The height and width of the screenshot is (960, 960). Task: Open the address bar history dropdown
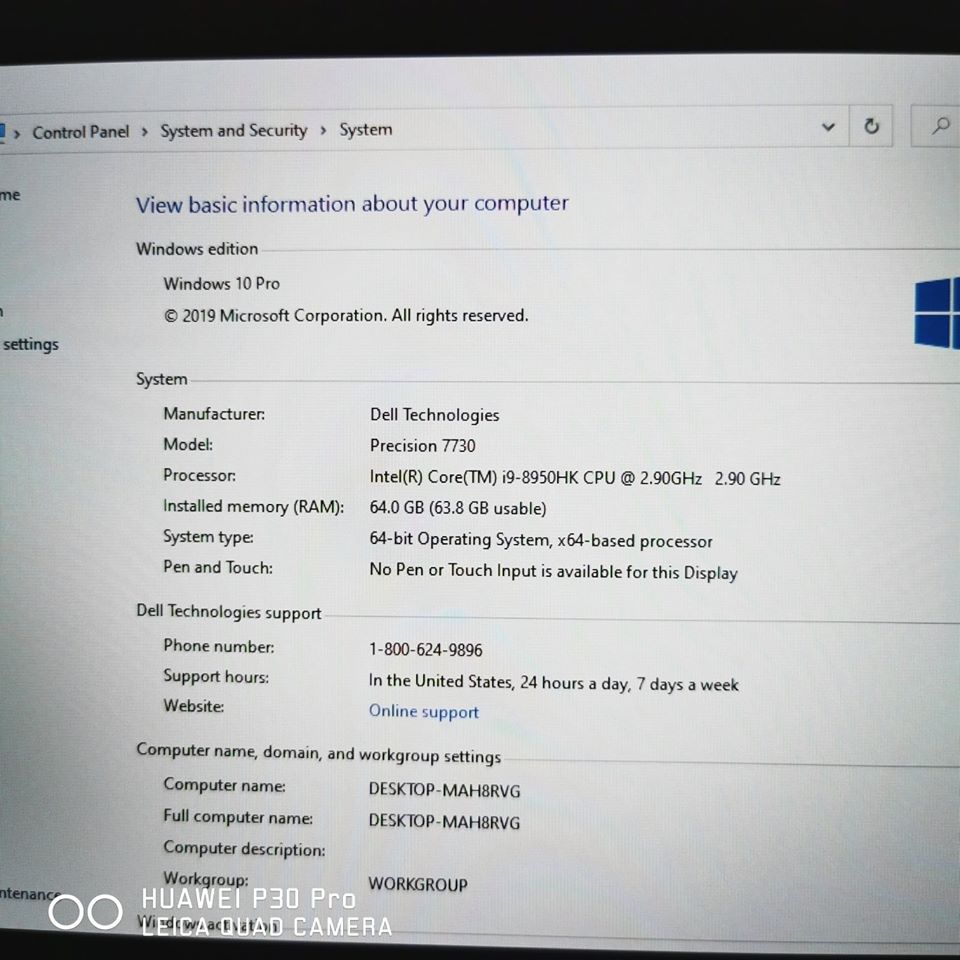[828, 127]
